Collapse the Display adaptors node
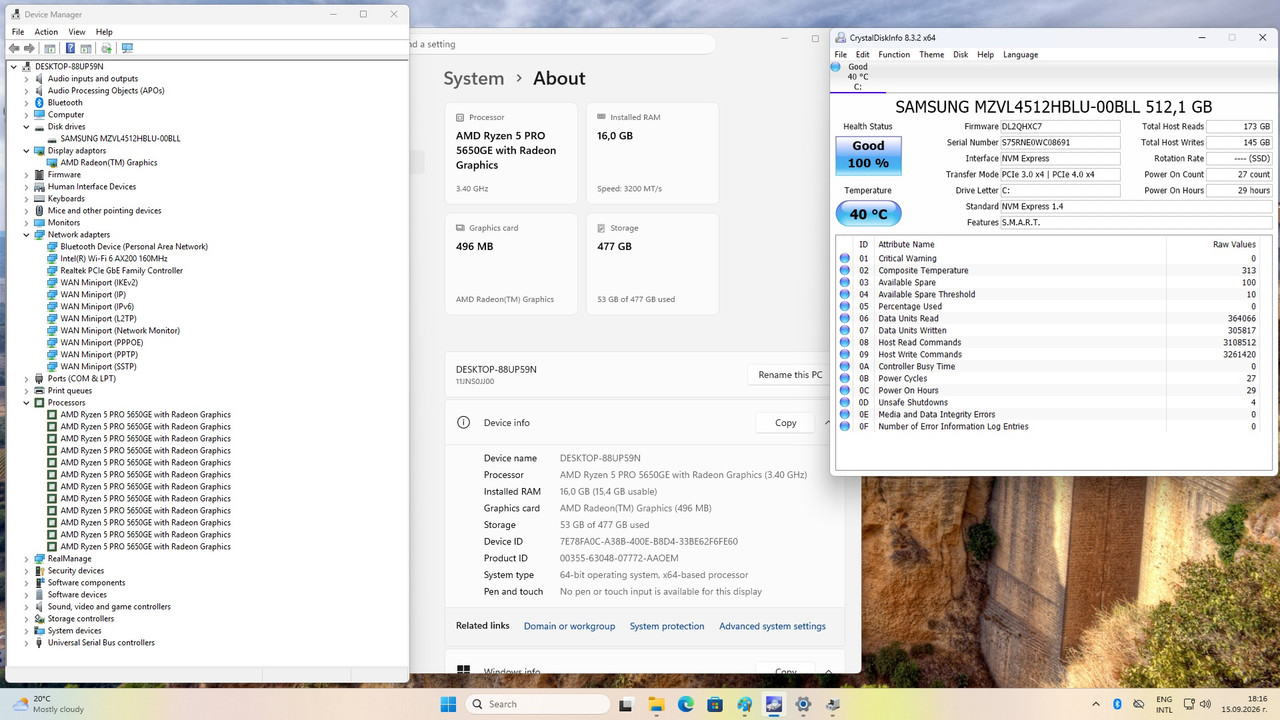 coord(27,151)
